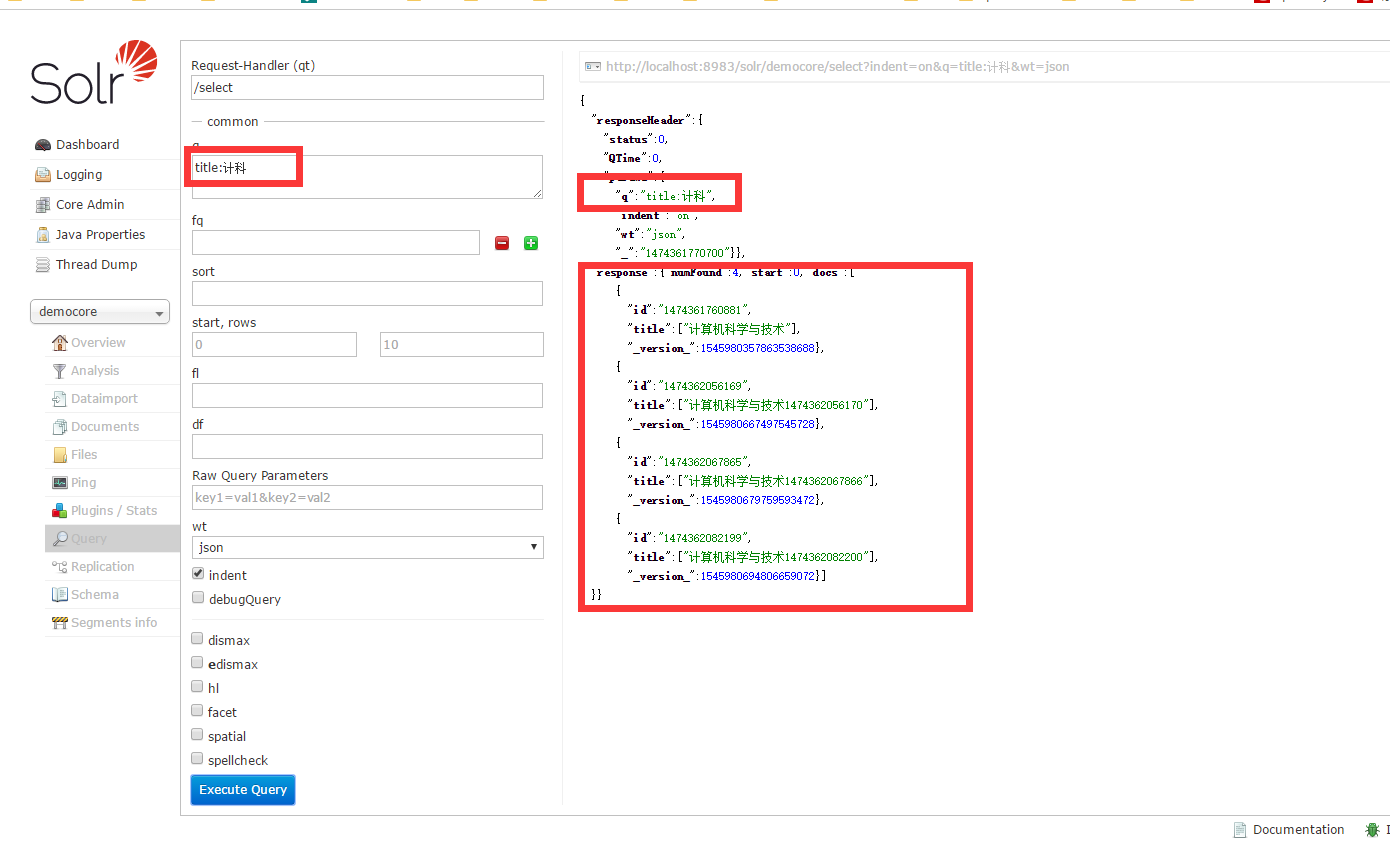Open Plugins / Stats
This screenshot has width=1390, height=868.
(x=114, y=511)
